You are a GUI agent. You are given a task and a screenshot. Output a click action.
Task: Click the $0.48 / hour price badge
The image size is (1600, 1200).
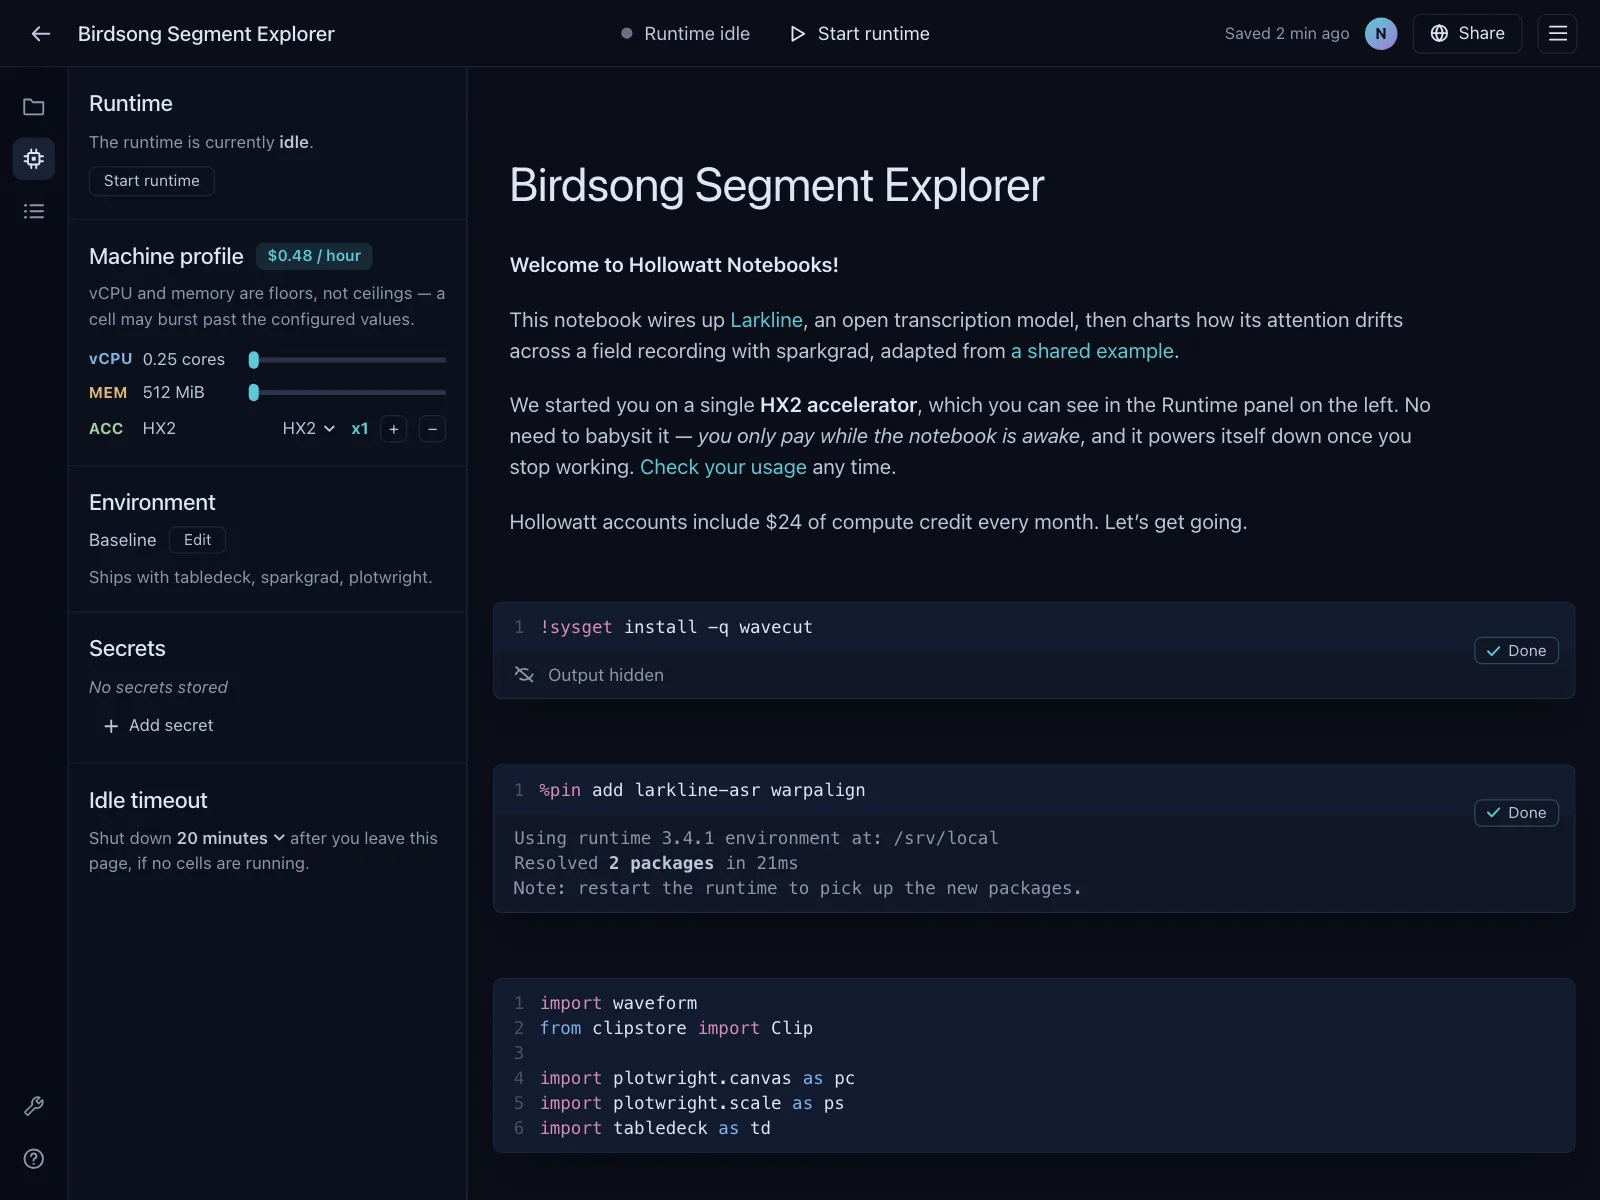314,256
